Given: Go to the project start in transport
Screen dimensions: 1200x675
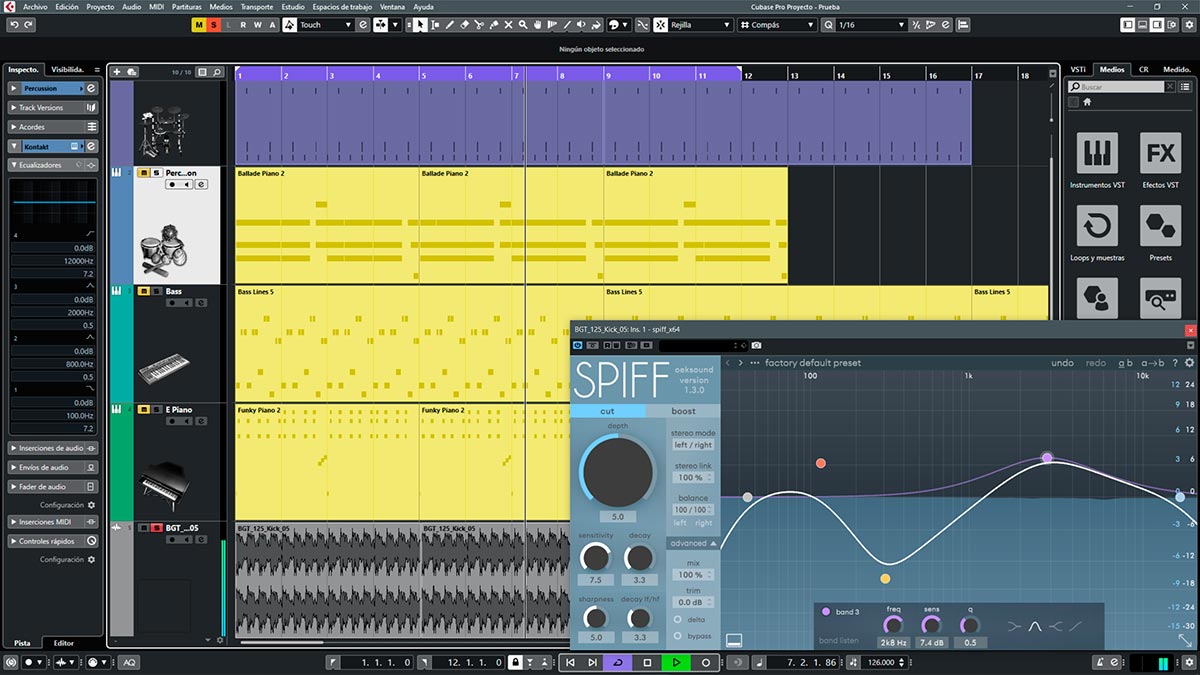Looking at the screenshot, I should tap(570, 662).
